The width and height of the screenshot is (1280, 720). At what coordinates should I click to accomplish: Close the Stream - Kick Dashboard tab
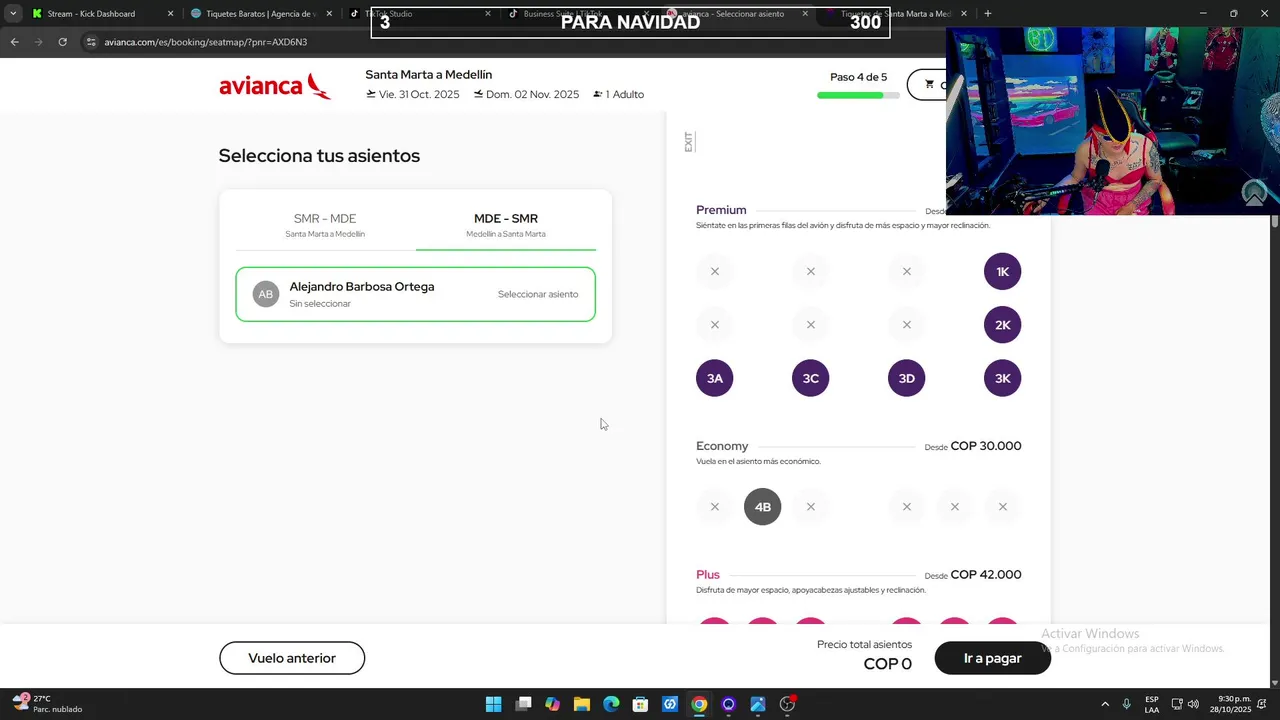(x=170, y=14)
